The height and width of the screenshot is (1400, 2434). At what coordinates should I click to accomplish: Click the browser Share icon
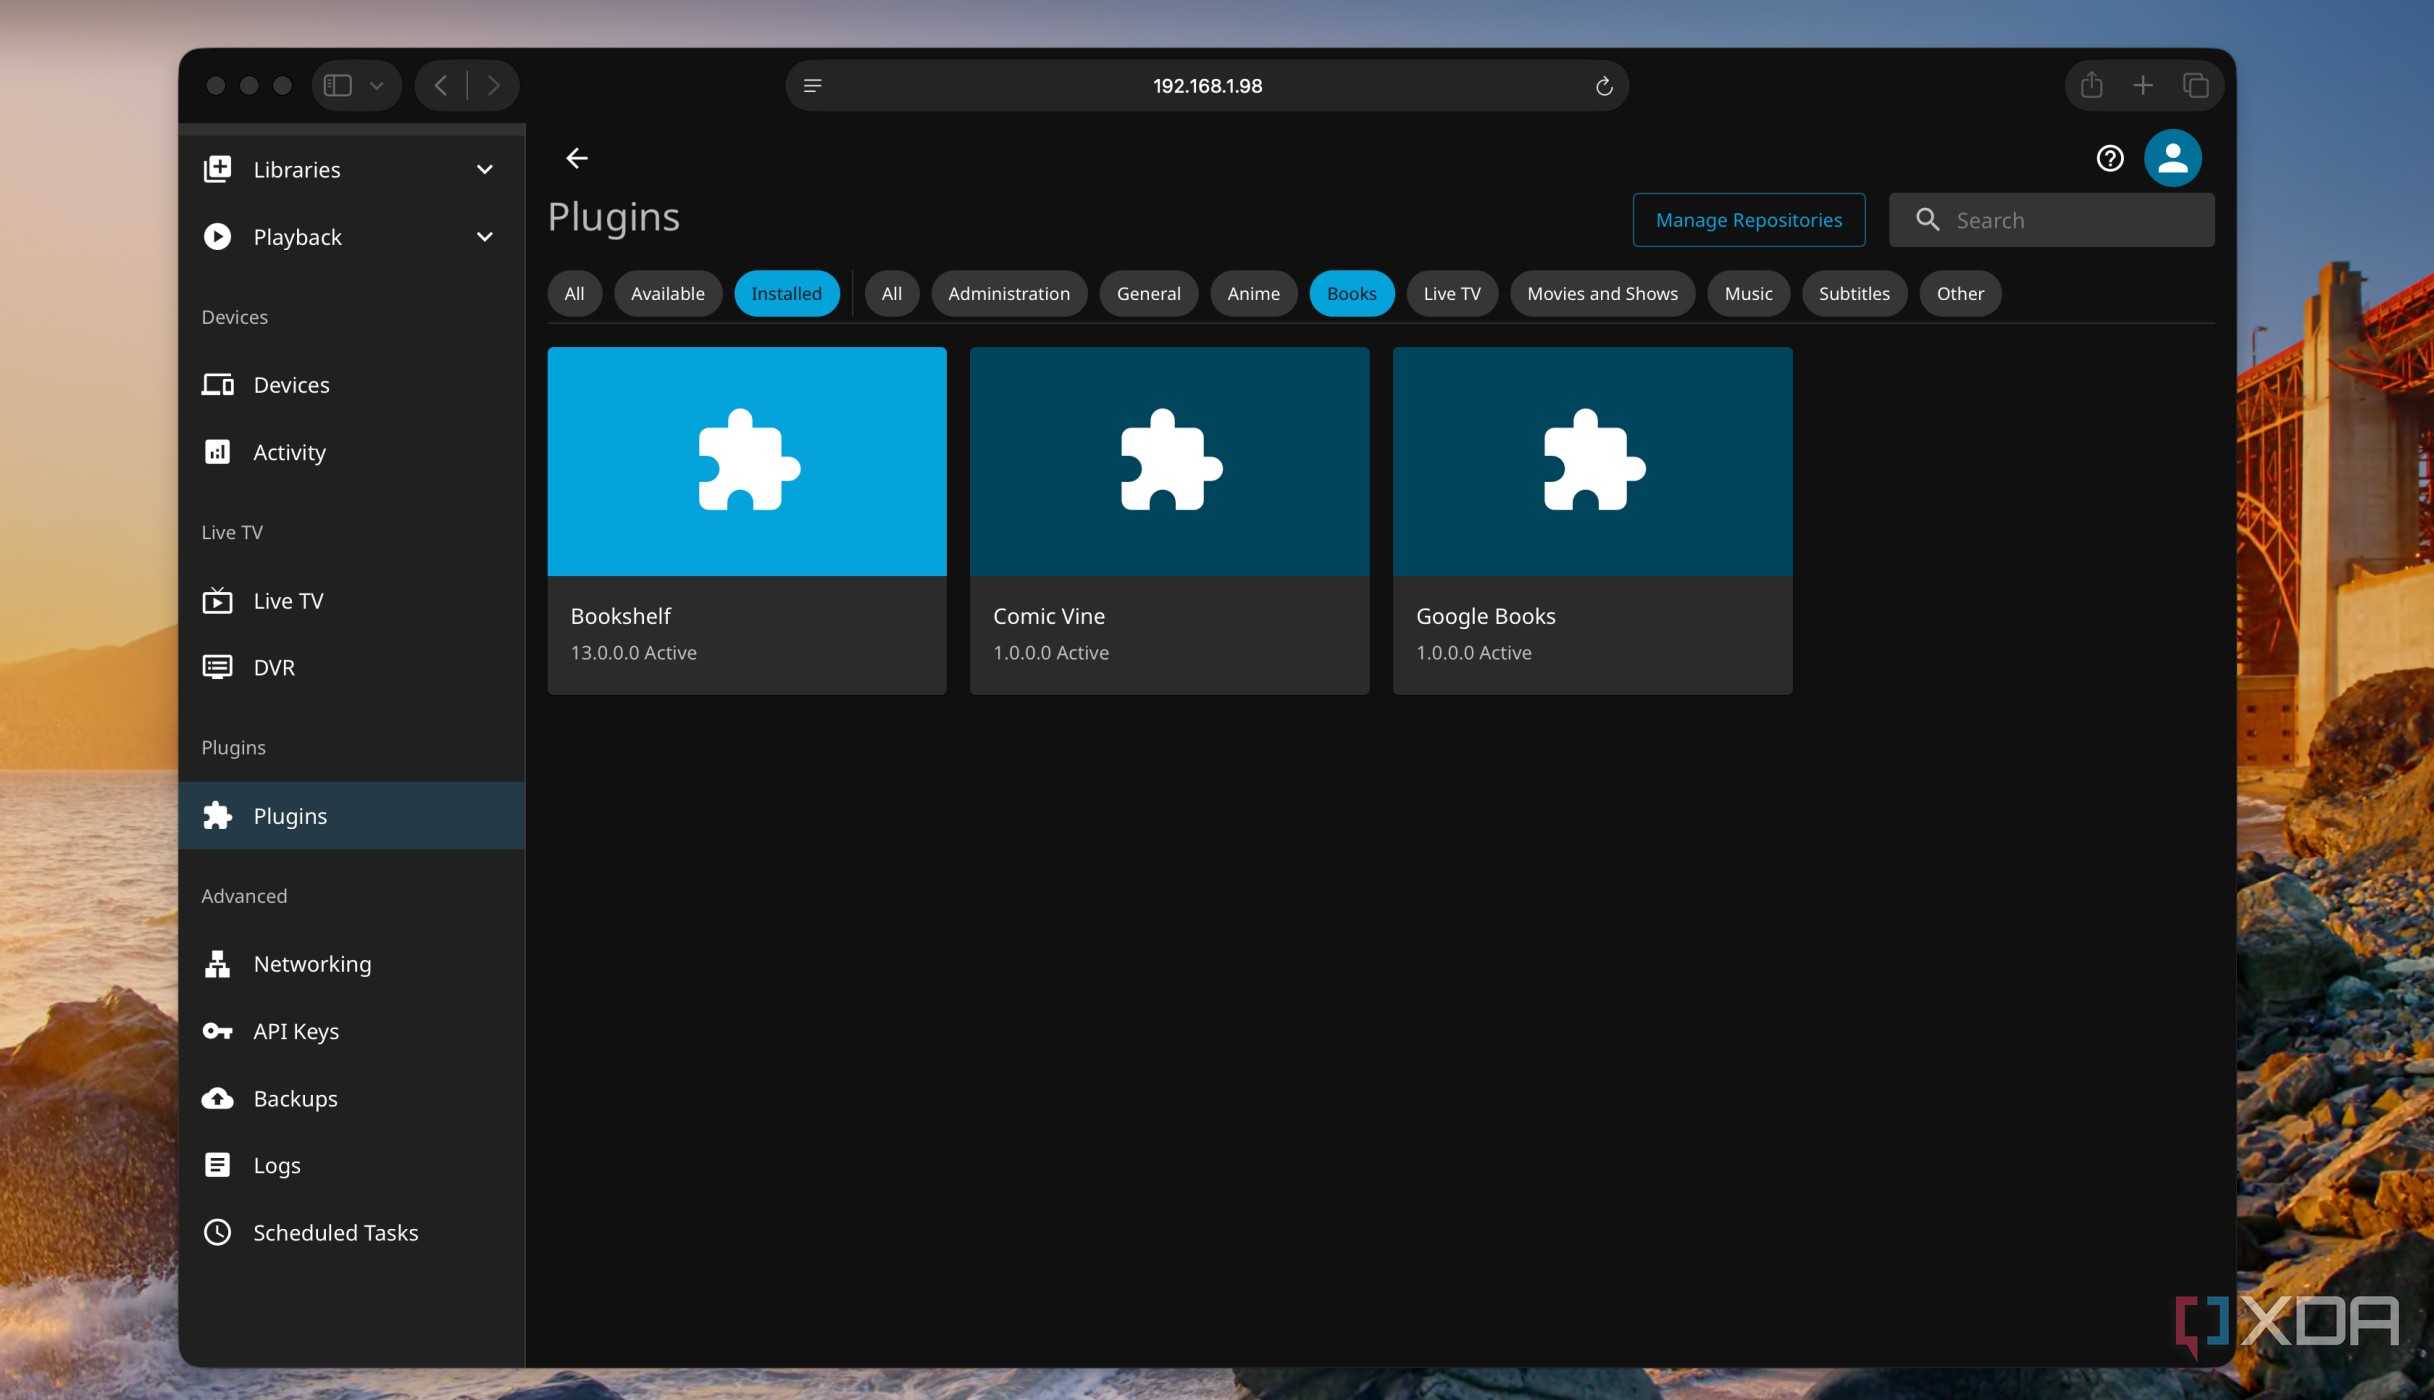[2091, 85]
